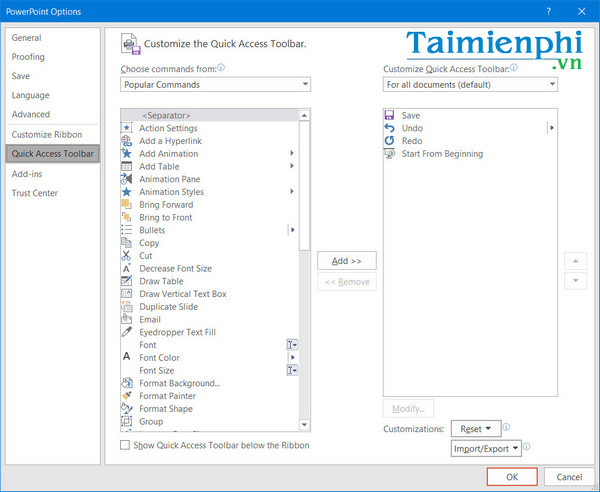
Task: Click the Format Background icon
Action: [127, 383]
